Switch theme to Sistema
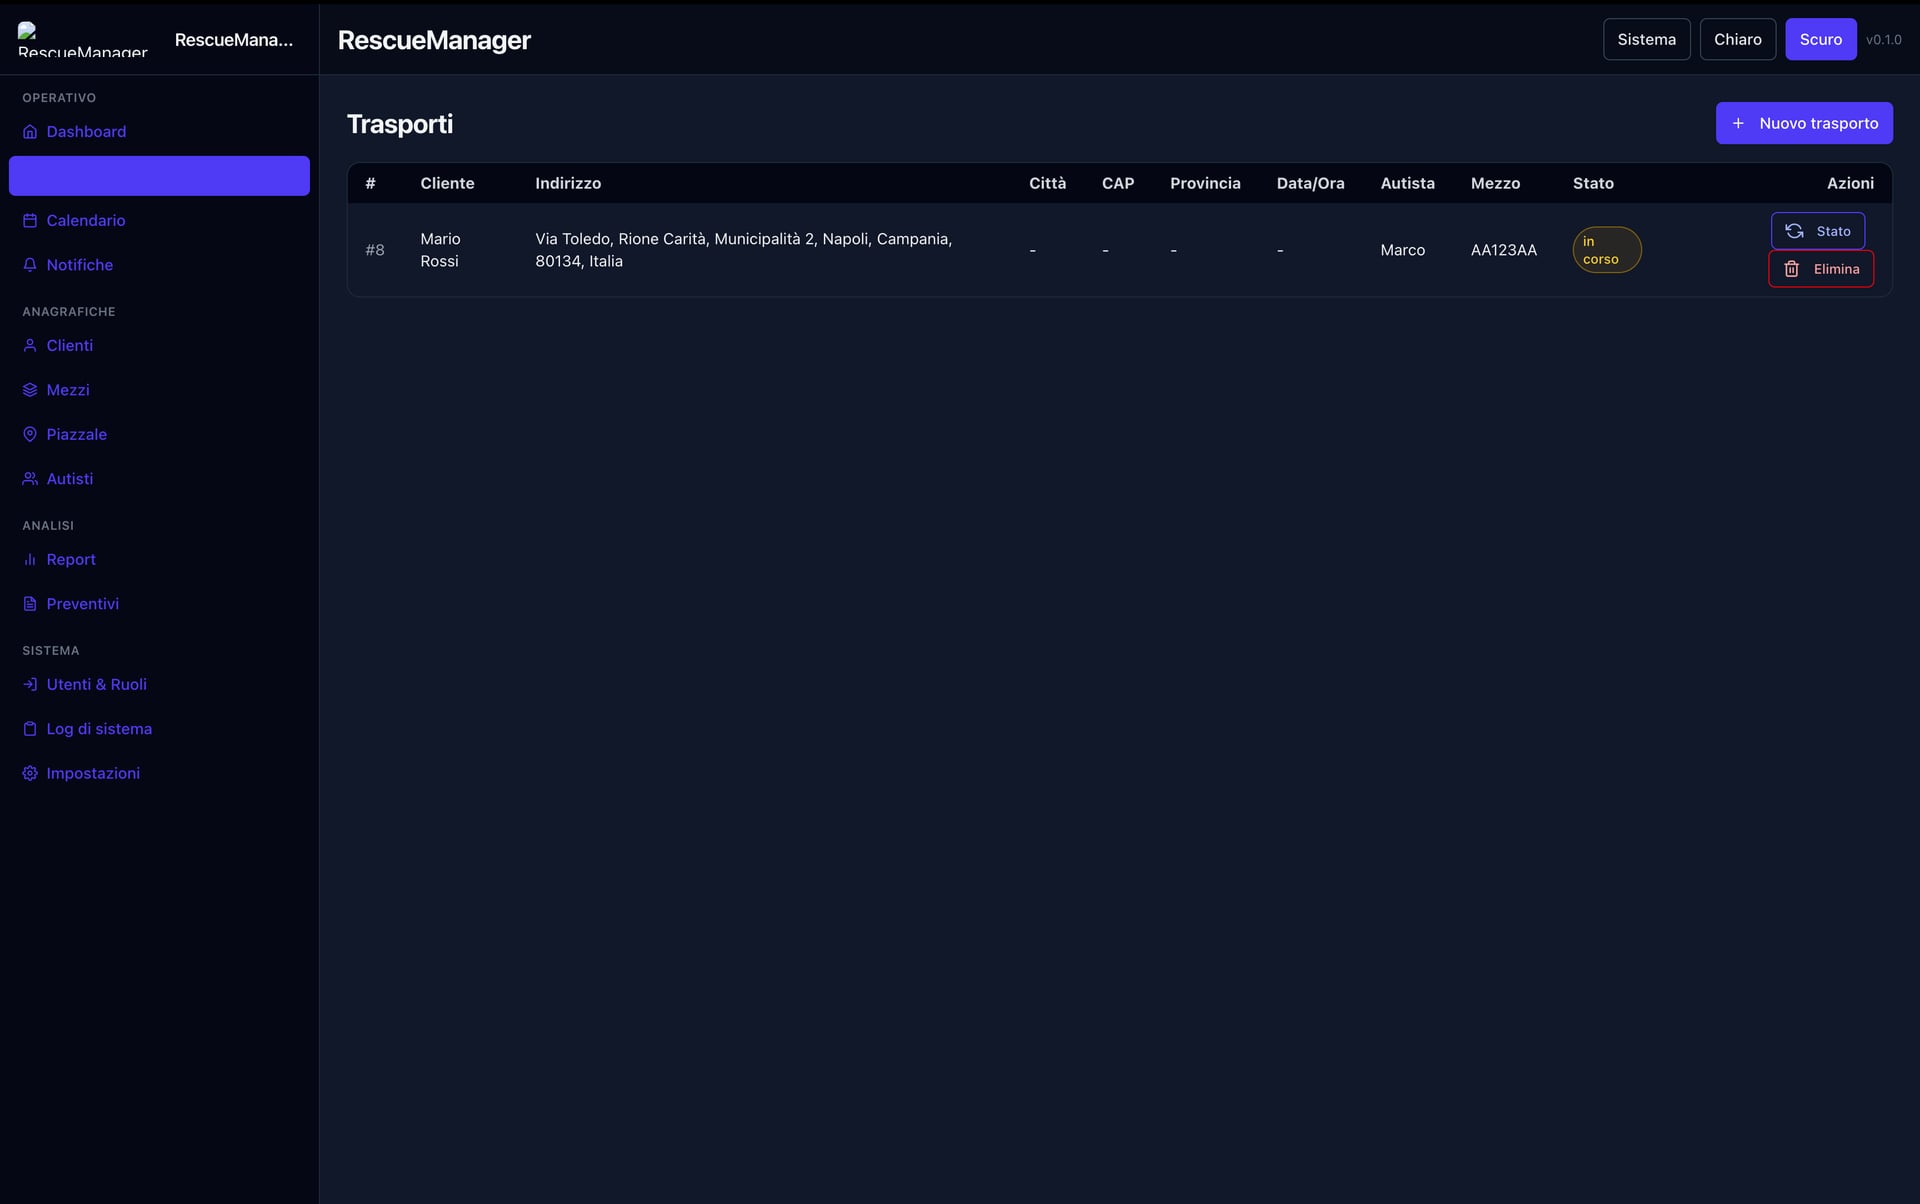The width and height of the screenshot is (1920, 1204). (x=1646, y=40)
